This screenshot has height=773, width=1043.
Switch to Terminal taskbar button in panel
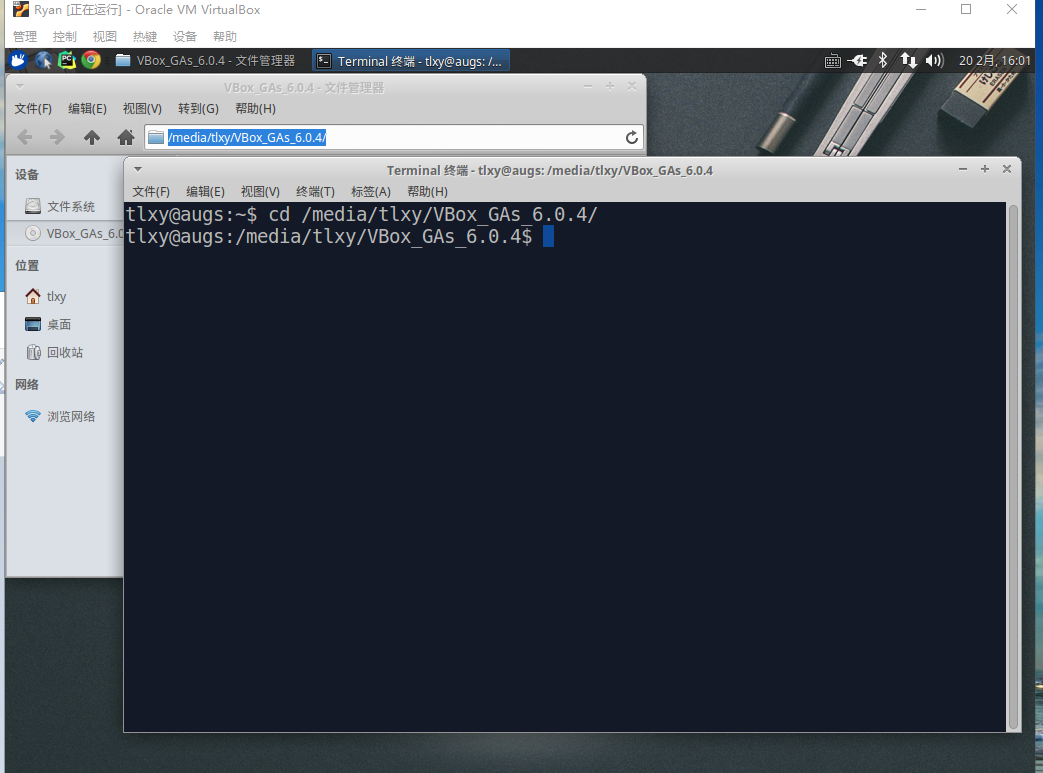pos(410,61)
